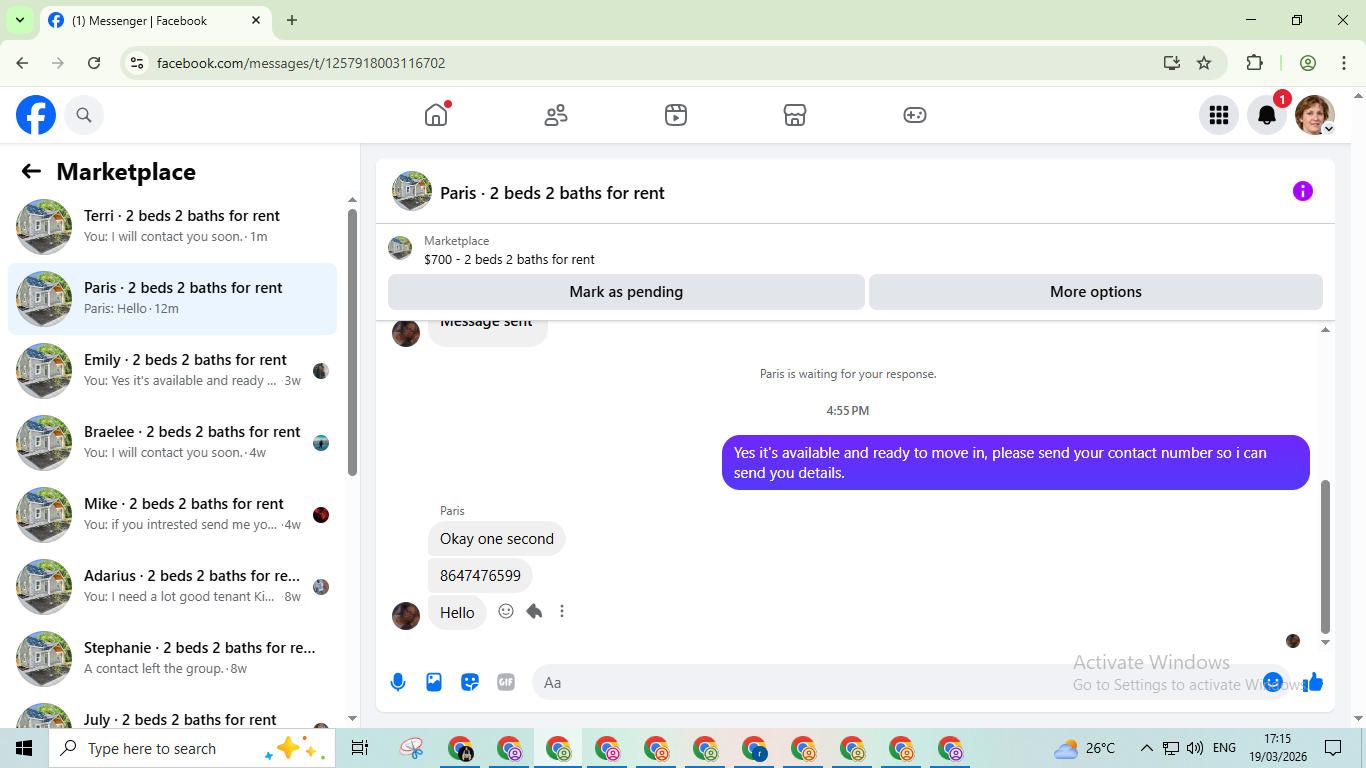The image size is (1366, 768).
Task: Open the Marketplace storefront icon
Action: pos(795,115)
